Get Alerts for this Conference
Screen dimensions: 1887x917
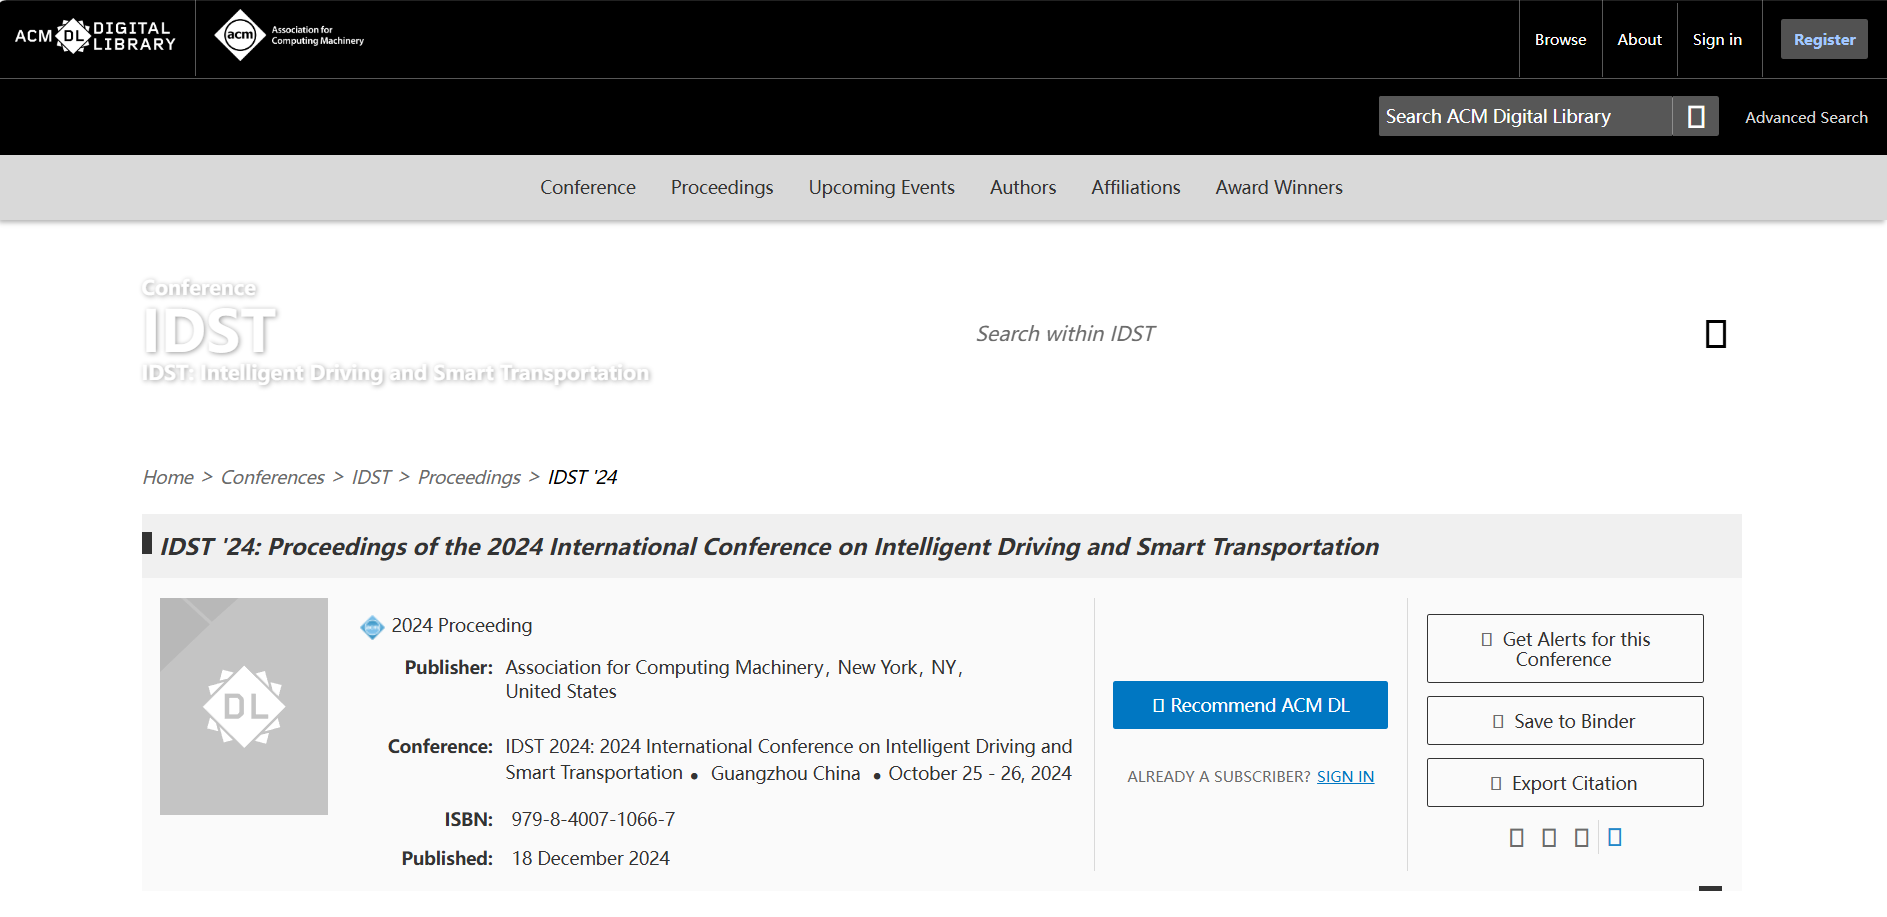(x=1565, y=649)
